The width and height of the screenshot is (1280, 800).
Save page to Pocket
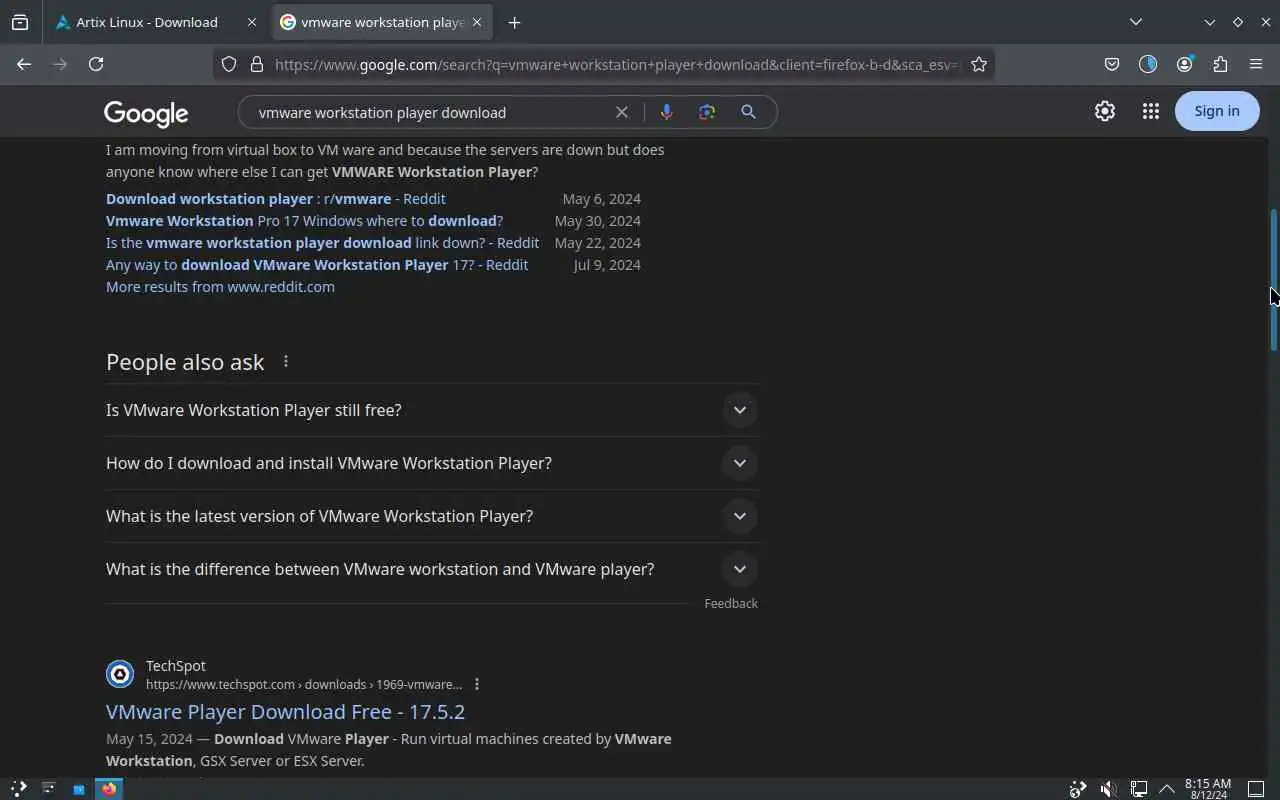click(x=1112, y=64)
